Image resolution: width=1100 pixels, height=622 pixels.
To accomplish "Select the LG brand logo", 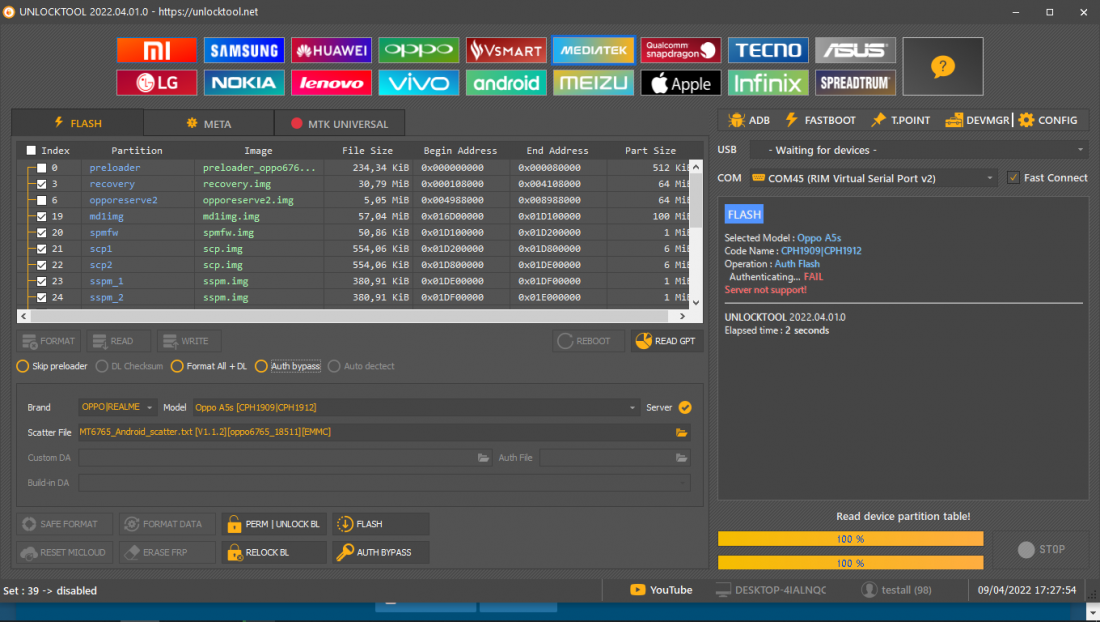I will pyautogui.click(x=156, y=83).
